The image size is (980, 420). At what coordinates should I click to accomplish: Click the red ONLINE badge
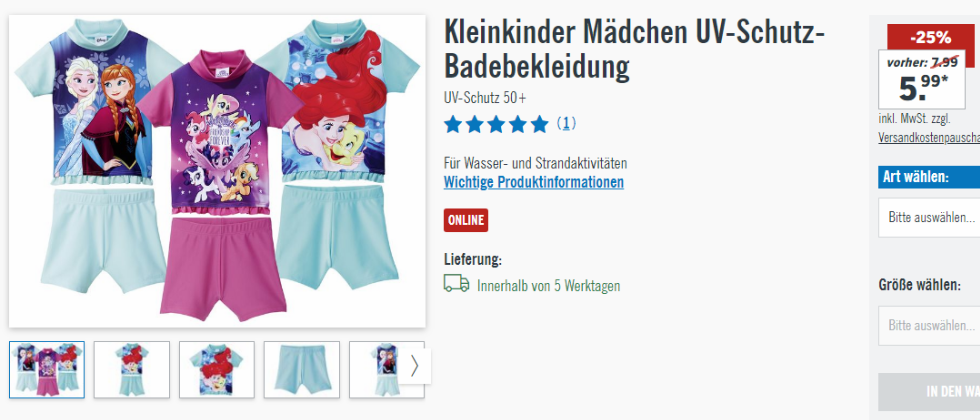466,220
